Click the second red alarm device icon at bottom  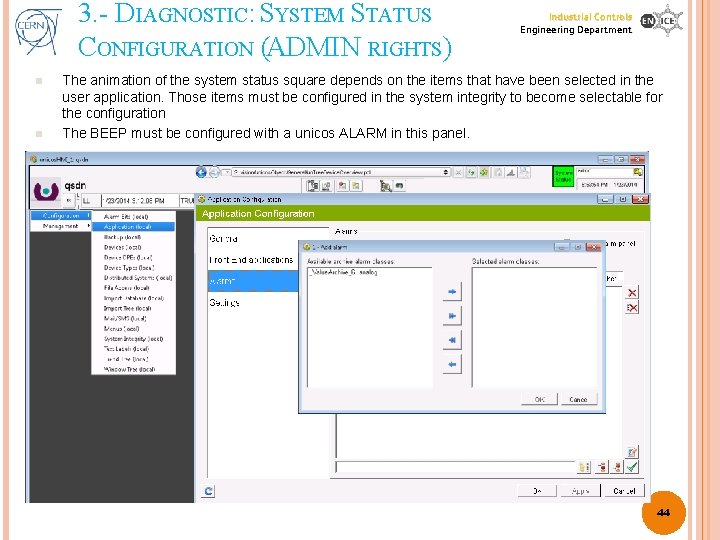[617, 467]
